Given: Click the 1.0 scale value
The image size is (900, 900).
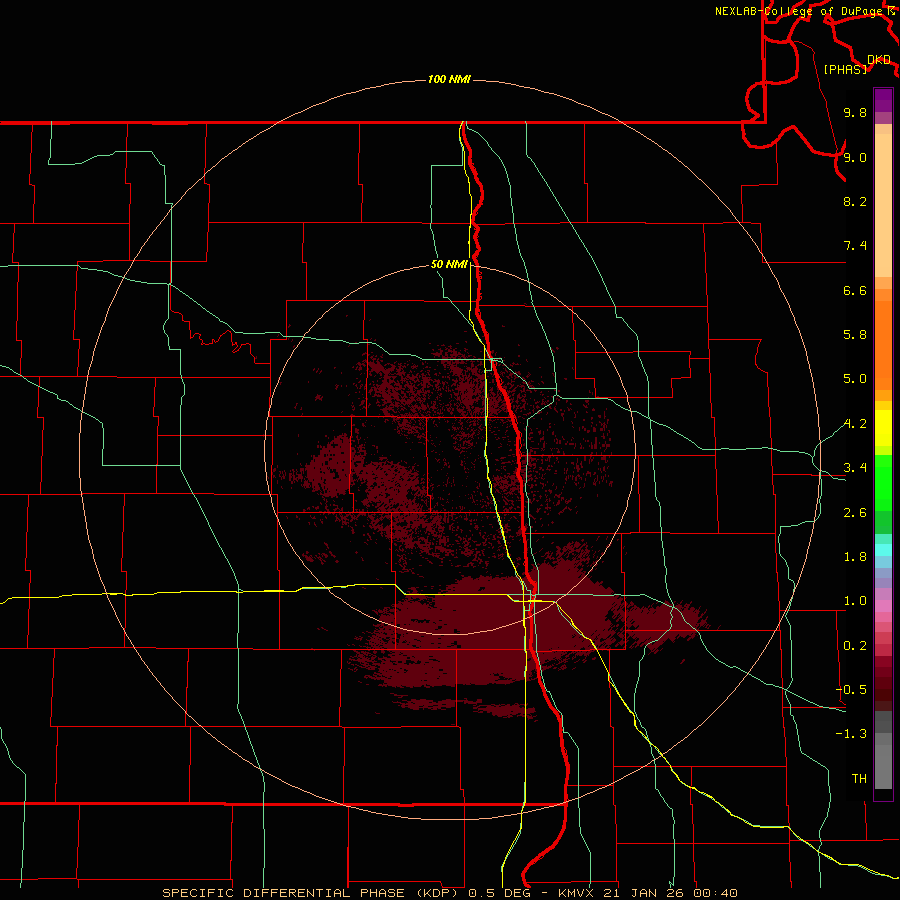Looking at the screenshot, I should (855, 601).
